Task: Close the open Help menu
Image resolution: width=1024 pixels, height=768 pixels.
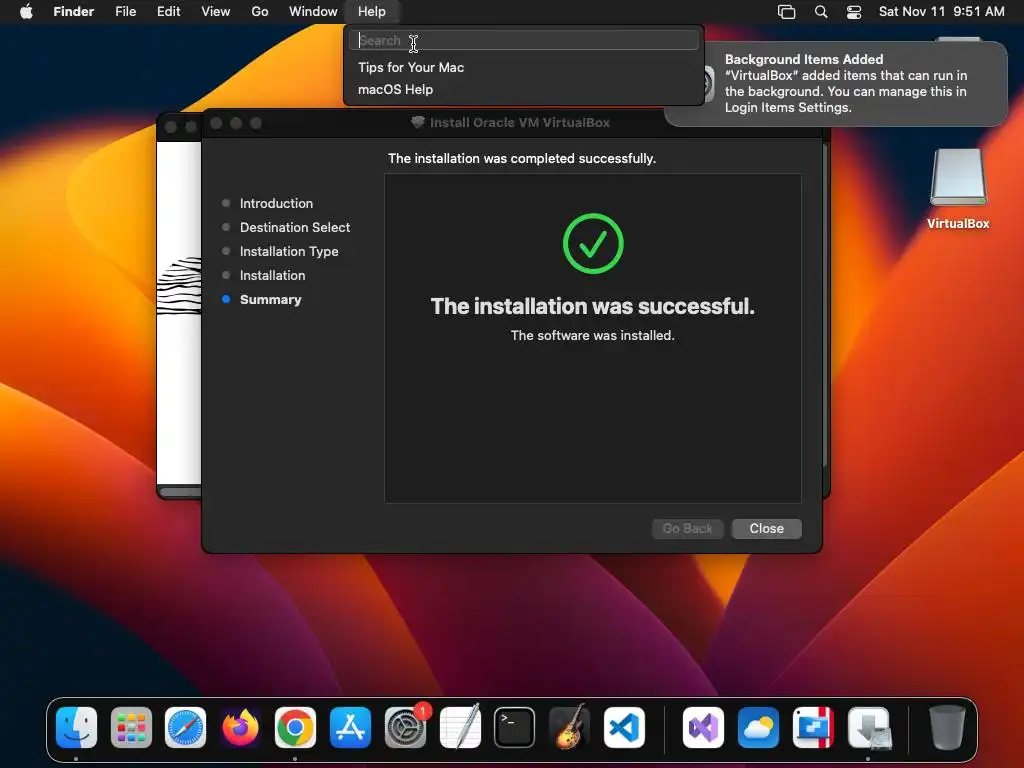Action: click(372, 12)
